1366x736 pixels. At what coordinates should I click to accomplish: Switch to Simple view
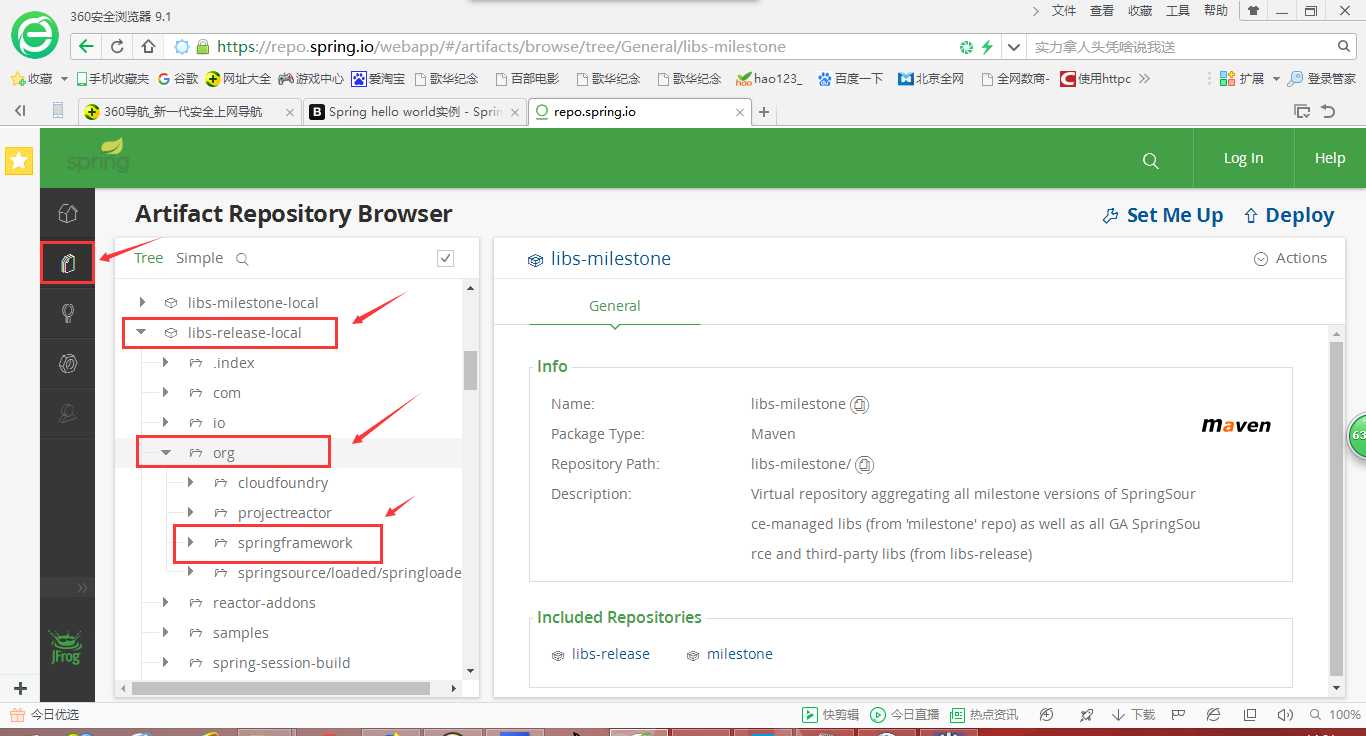click(x=199, y=258)
